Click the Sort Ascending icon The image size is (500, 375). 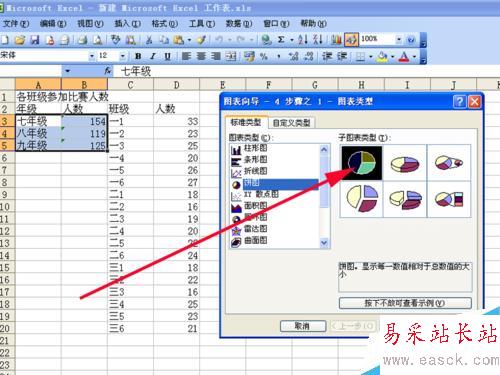click(303, 40)
